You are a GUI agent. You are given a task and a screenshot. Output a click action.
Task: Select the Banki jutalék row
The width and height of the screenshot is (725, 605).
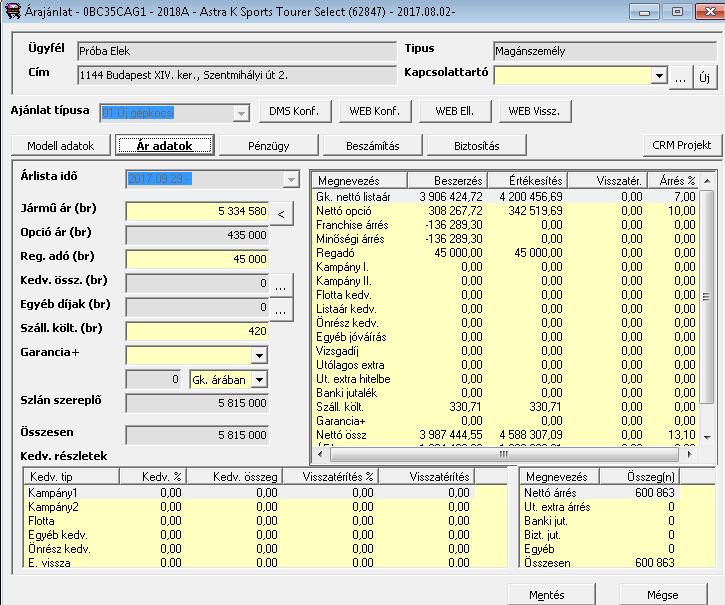click(x=506, y=393)
